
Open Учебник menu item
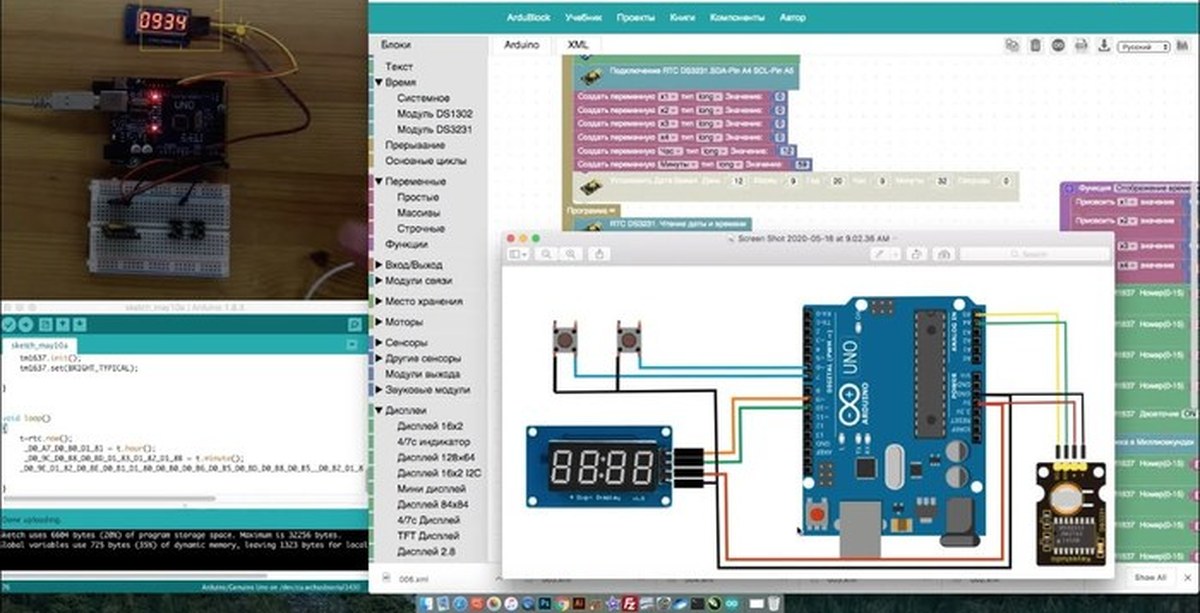tap(583, 18)
